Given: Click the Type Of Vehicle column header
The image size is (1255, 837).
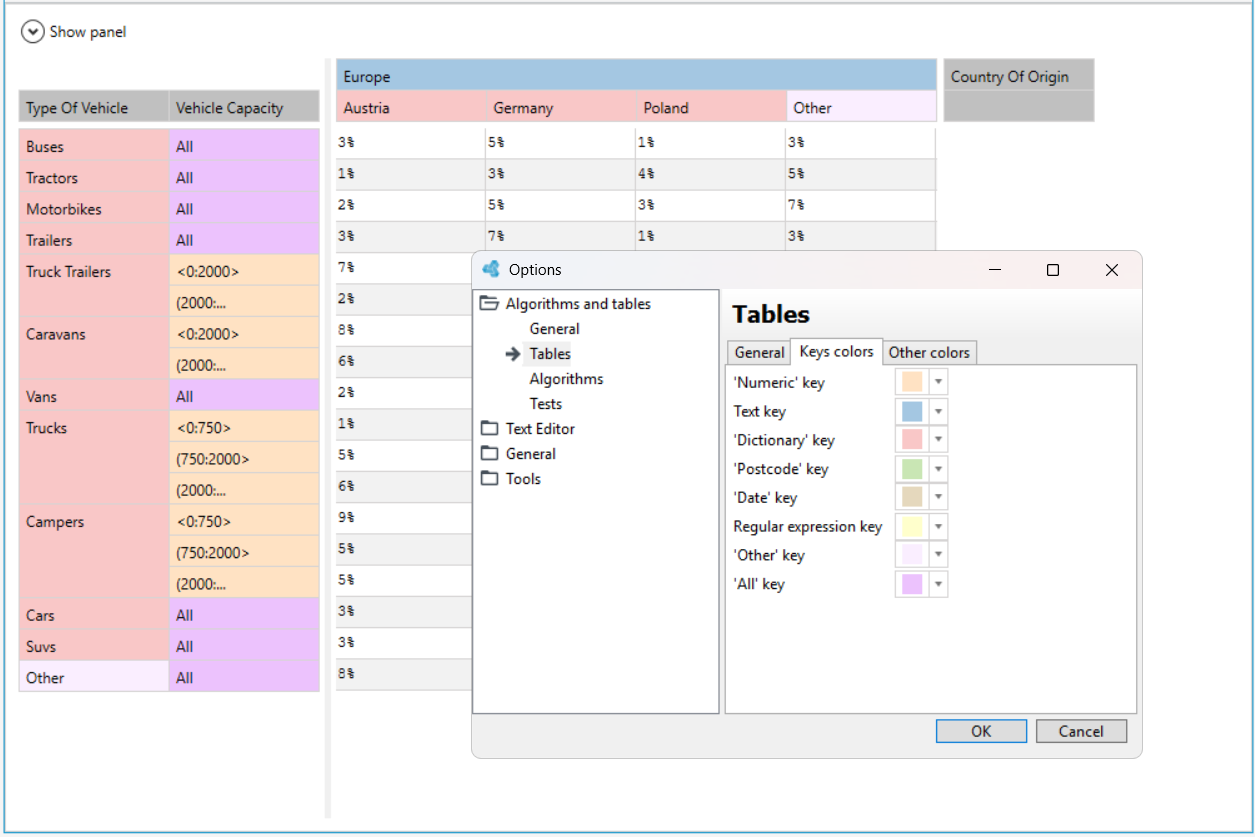Looking at the screenshot, I should [x=94, y=107].
